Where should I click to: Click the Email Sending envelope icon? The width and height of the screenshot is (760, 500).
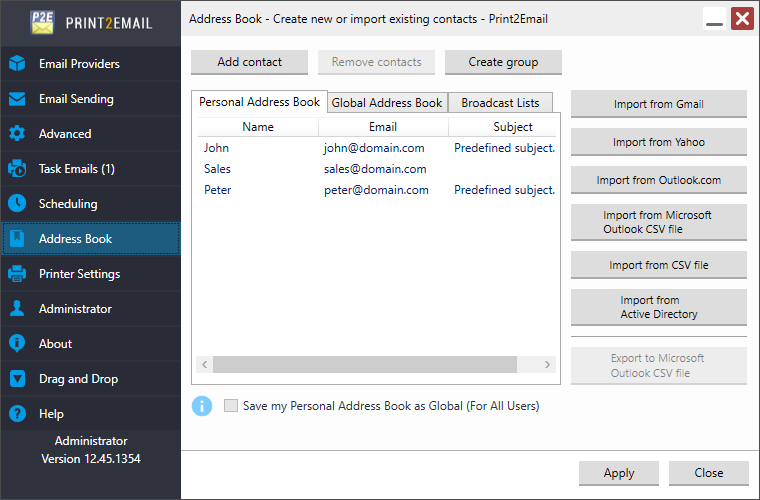pos(17,99)
